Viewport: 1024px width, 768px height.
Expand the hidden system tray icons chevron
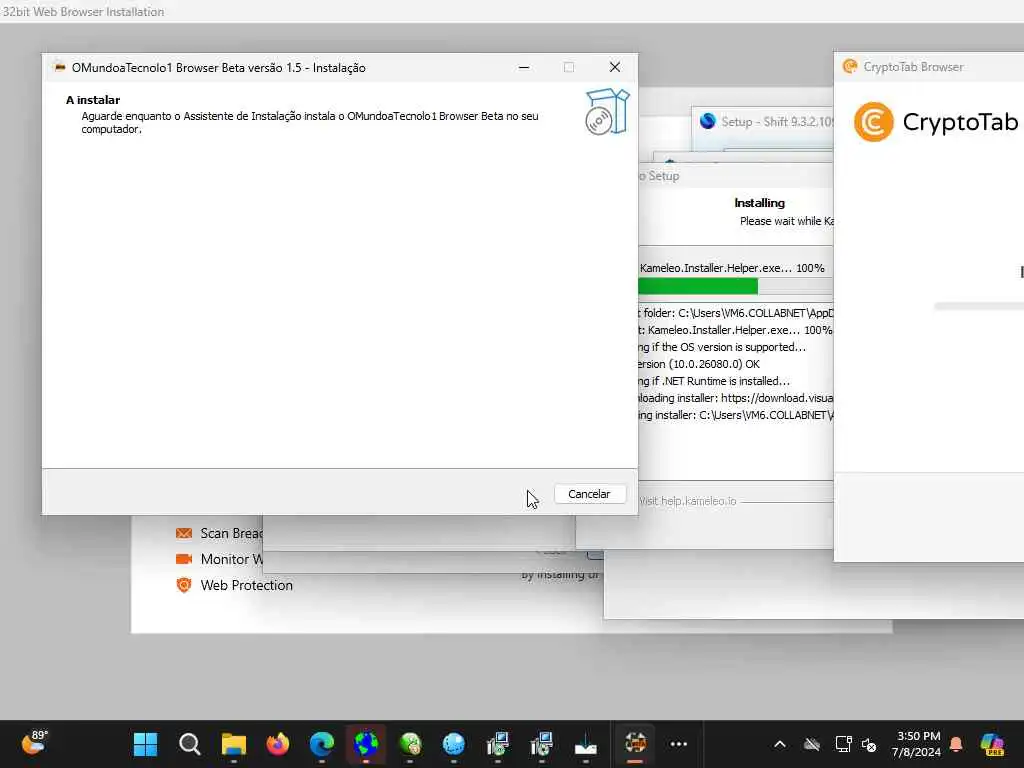pos(780,744)
